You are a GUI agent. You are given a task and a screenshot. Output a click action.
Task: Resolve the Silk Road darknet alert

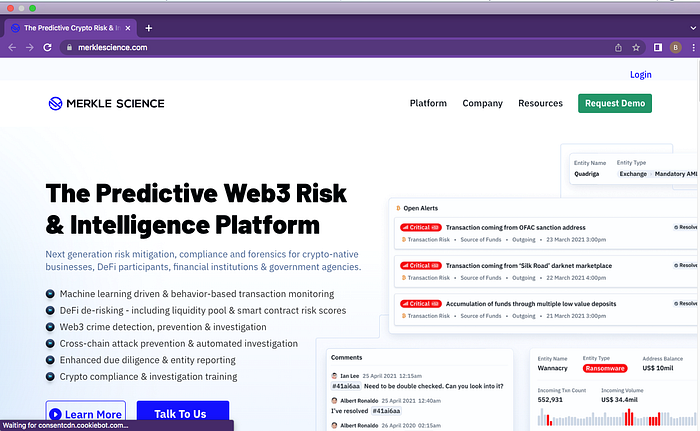[685, 265]
